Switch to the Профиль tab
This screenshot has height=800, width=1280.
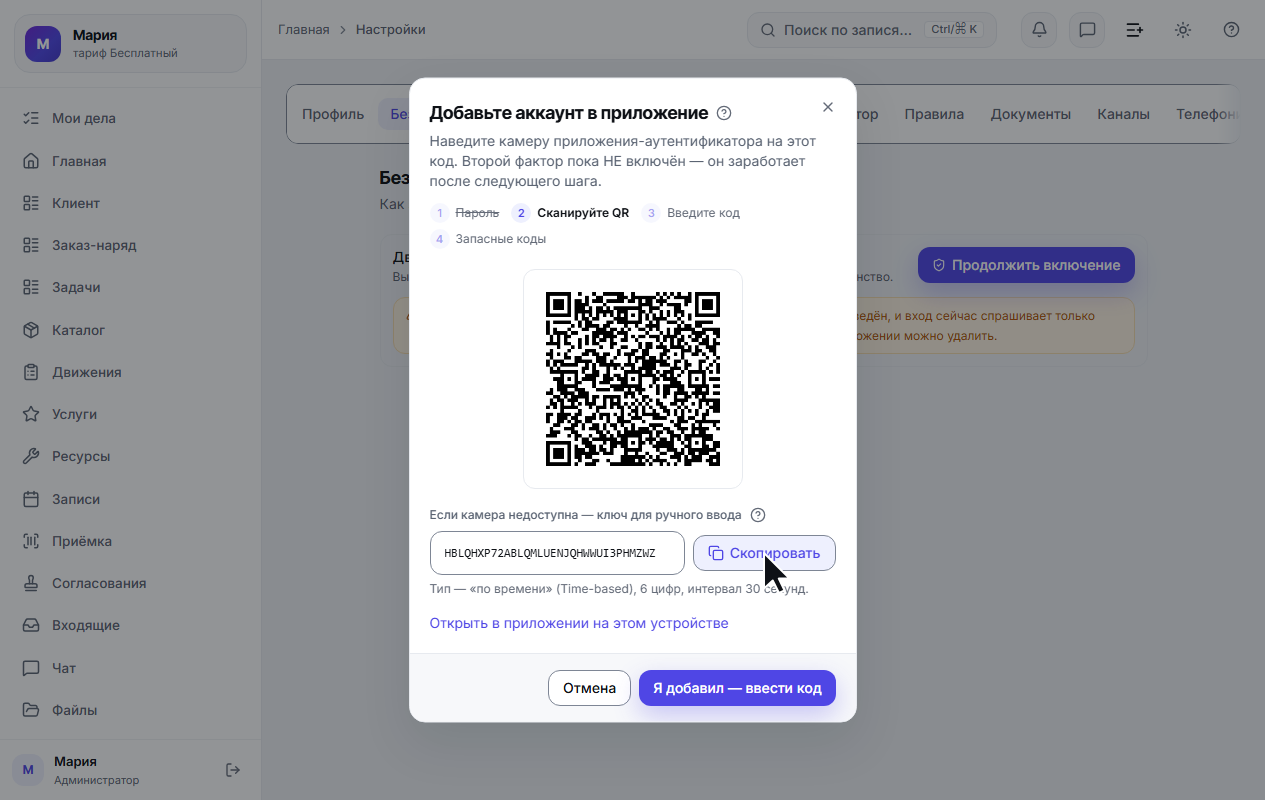(333, 114)
